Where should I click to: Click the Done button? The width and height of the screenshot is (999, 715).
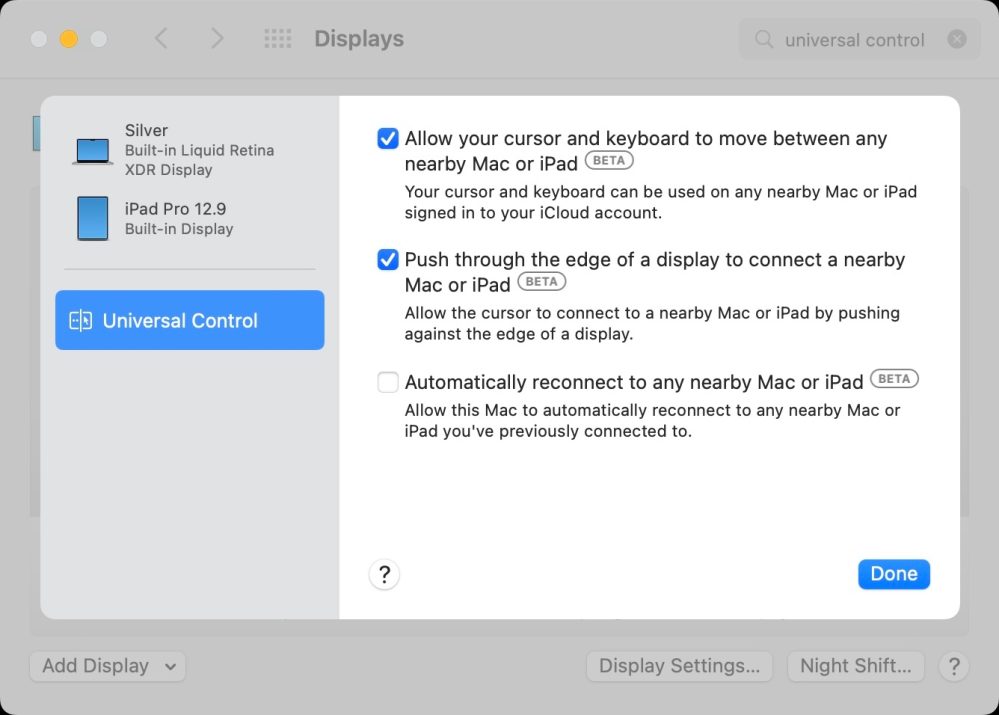pyautogui.click(x=893, y=574)
